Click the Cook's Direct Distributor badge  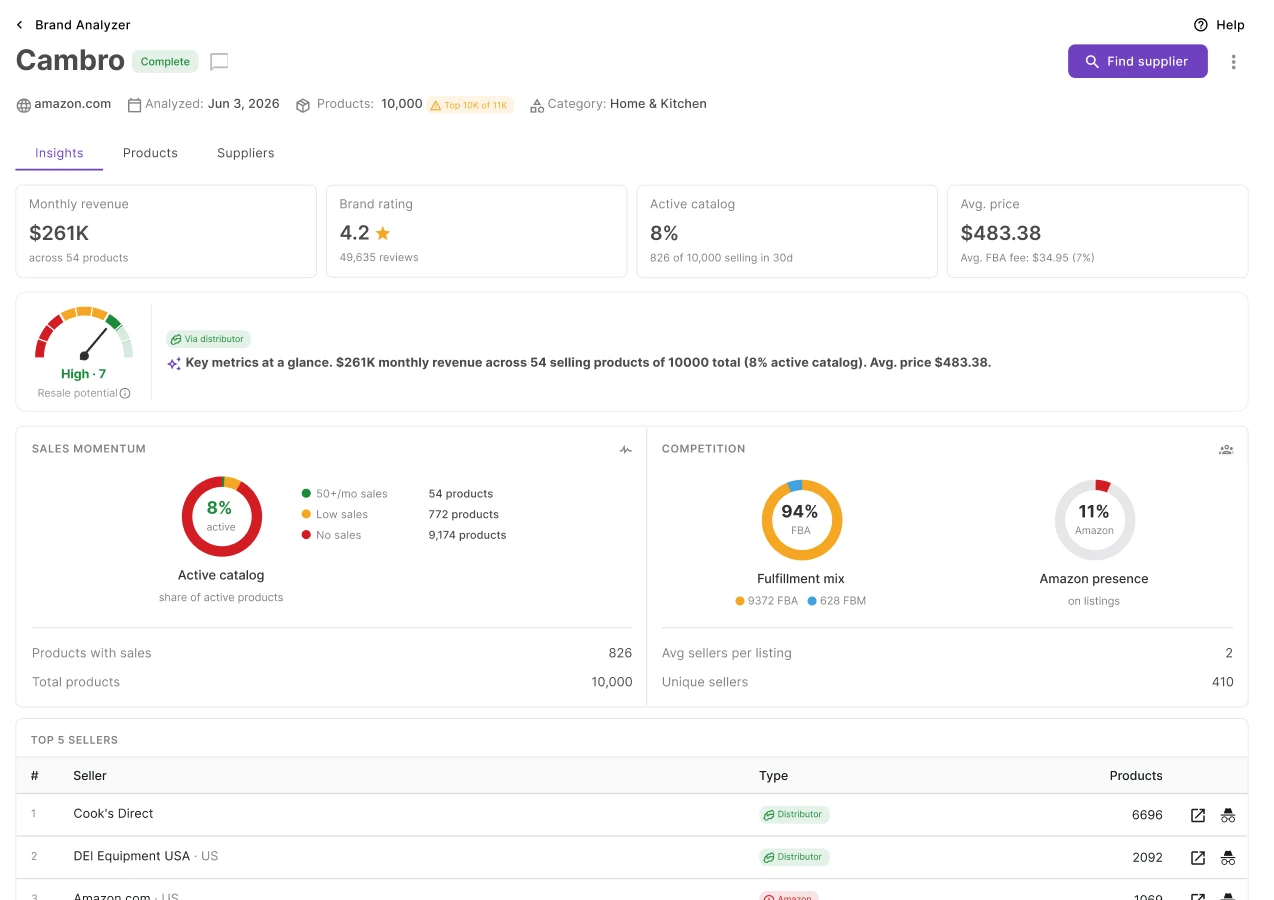pos(794,815)
